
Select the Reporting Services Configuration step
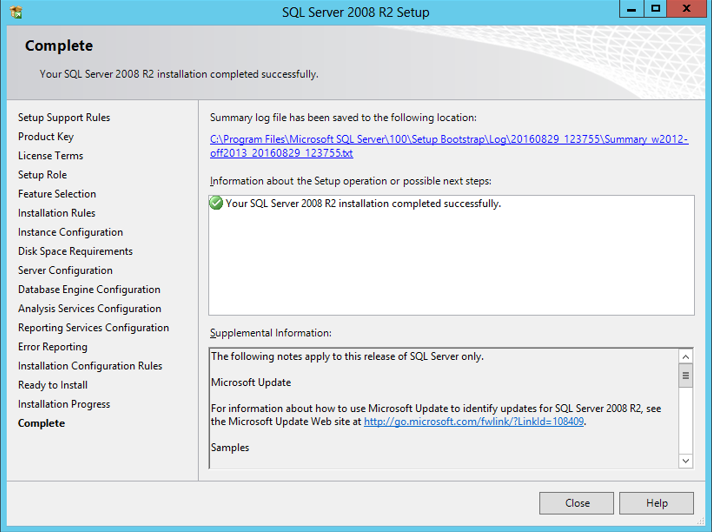(x=93, y=328)
